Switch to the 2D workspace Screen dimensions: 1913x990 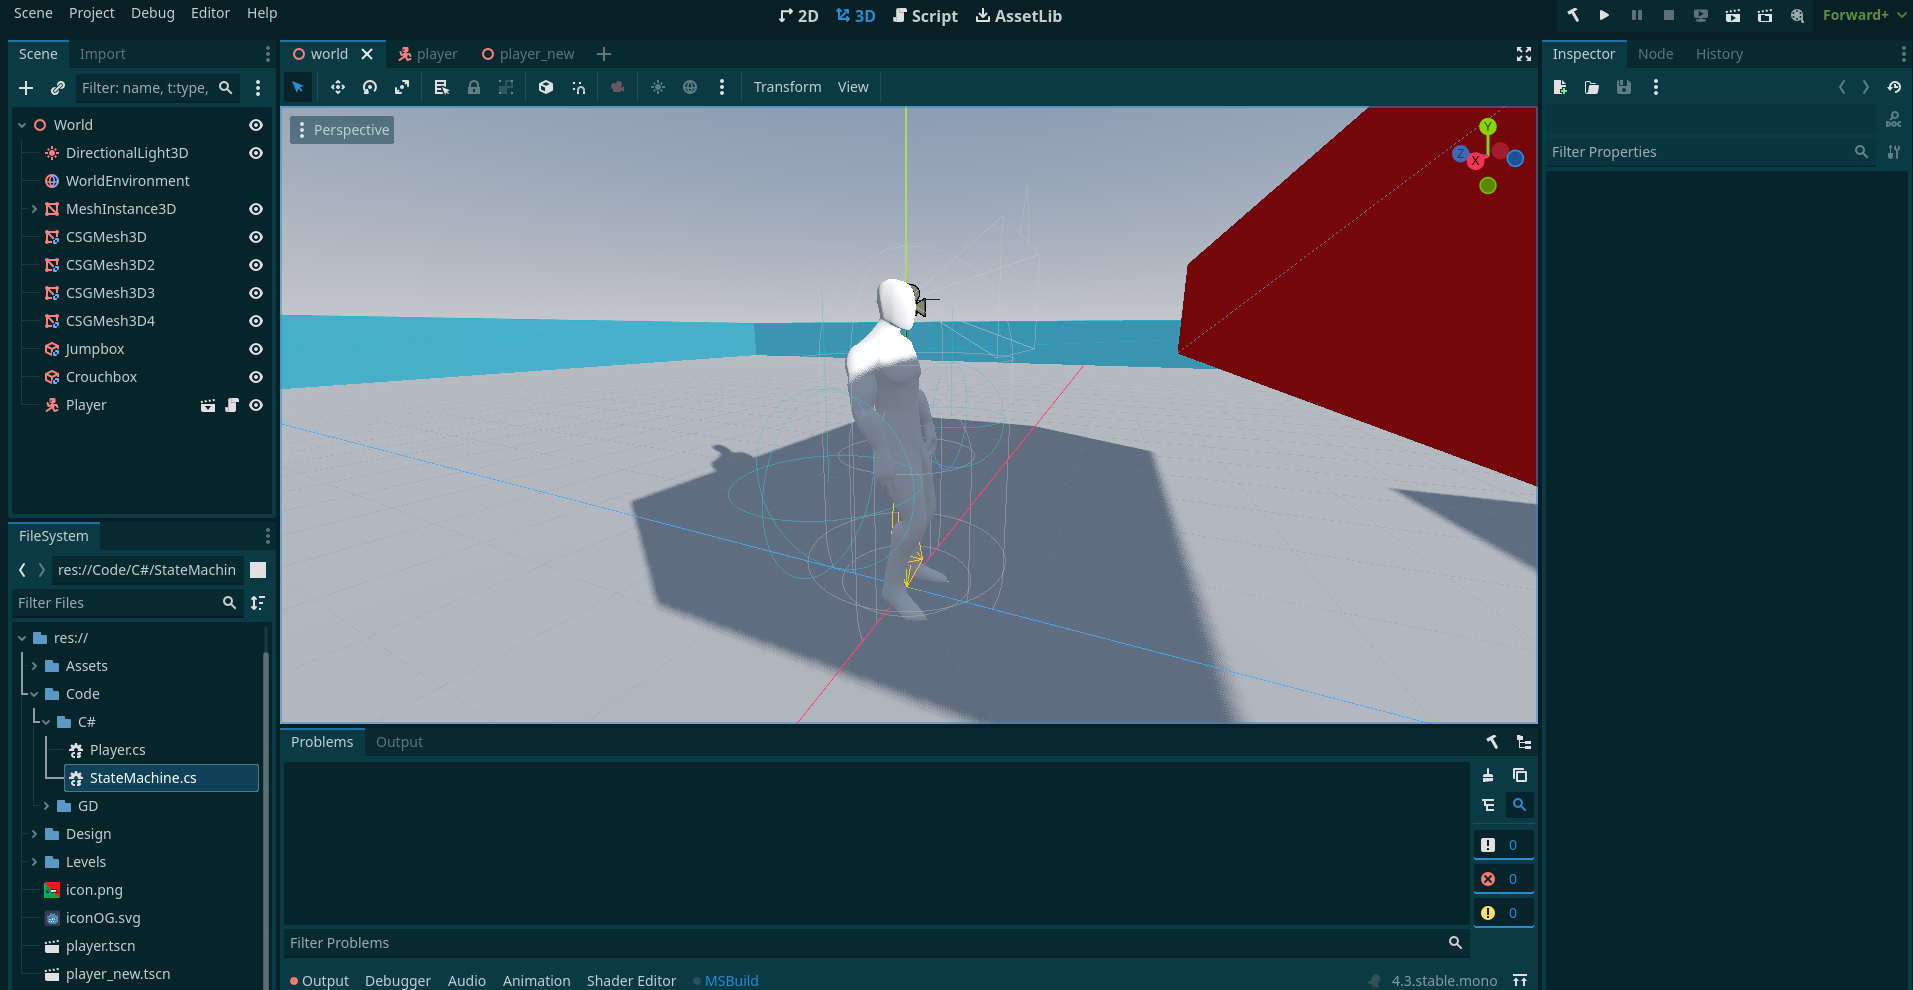point(799,15)
